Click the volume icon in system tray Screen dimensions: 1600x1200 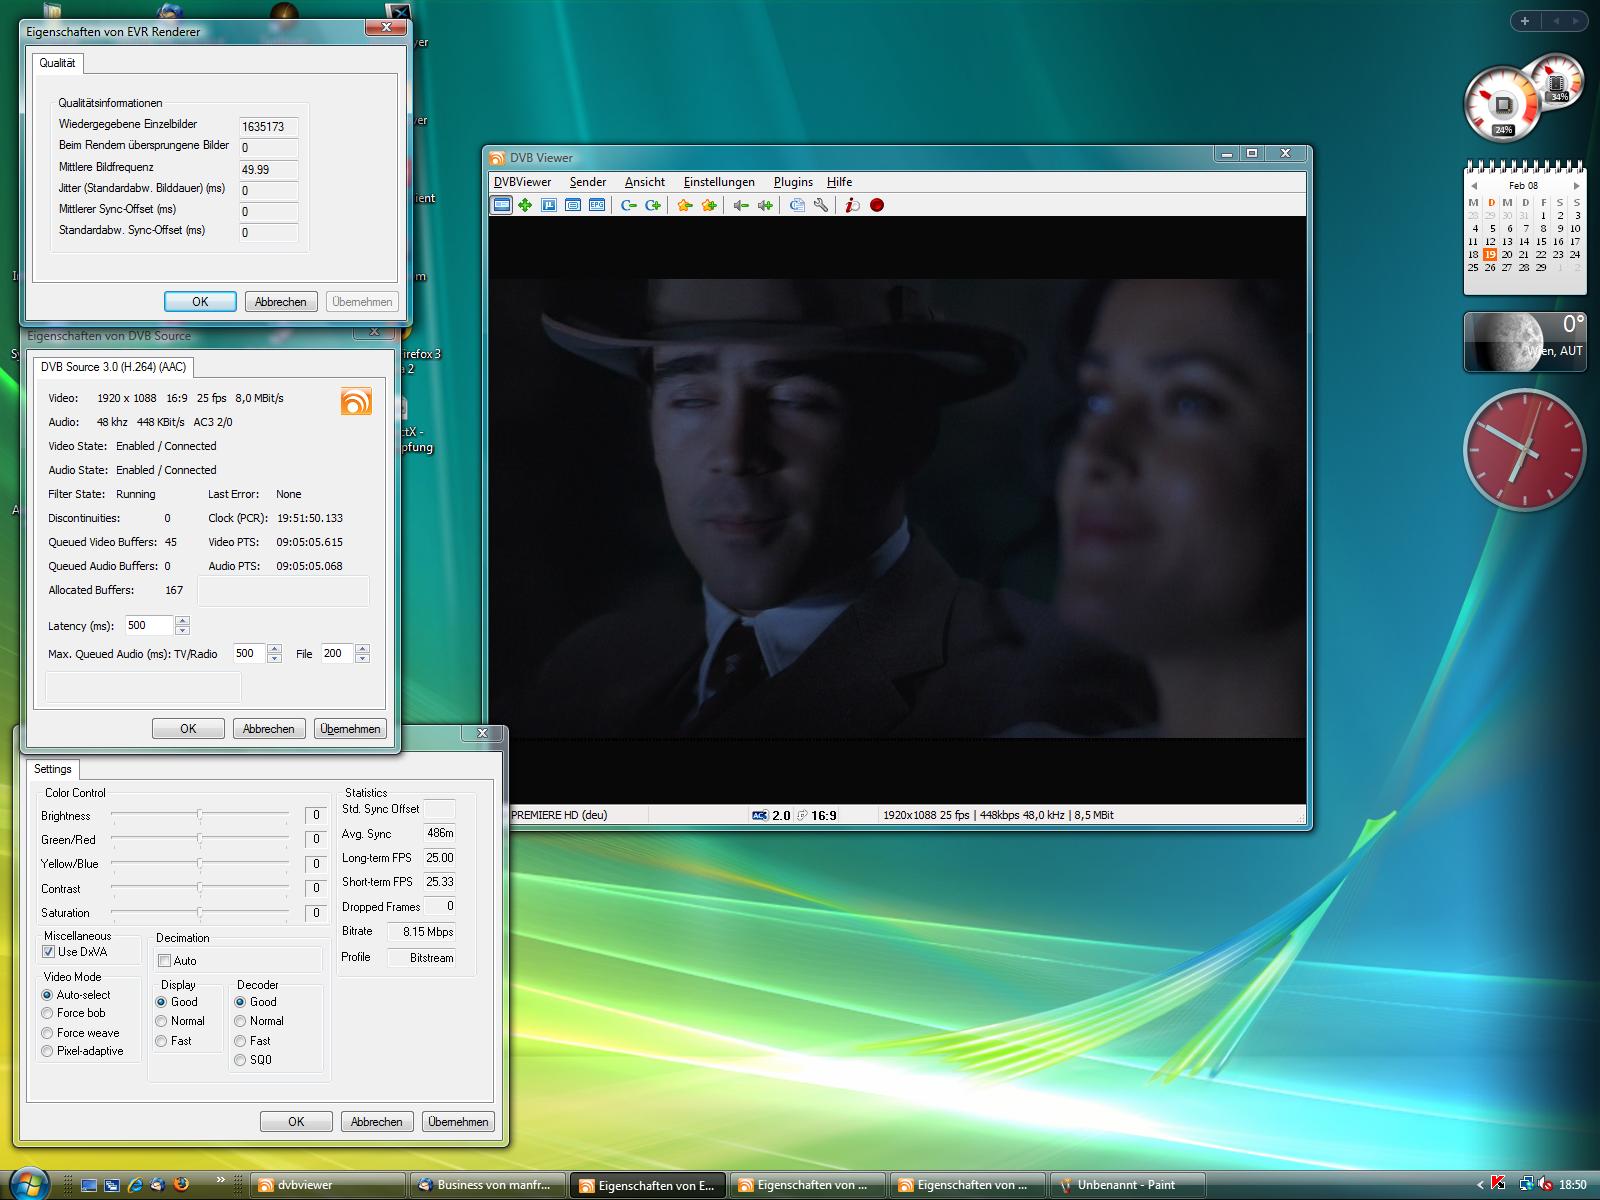pyautogui.click(x=1546, y=1184)
